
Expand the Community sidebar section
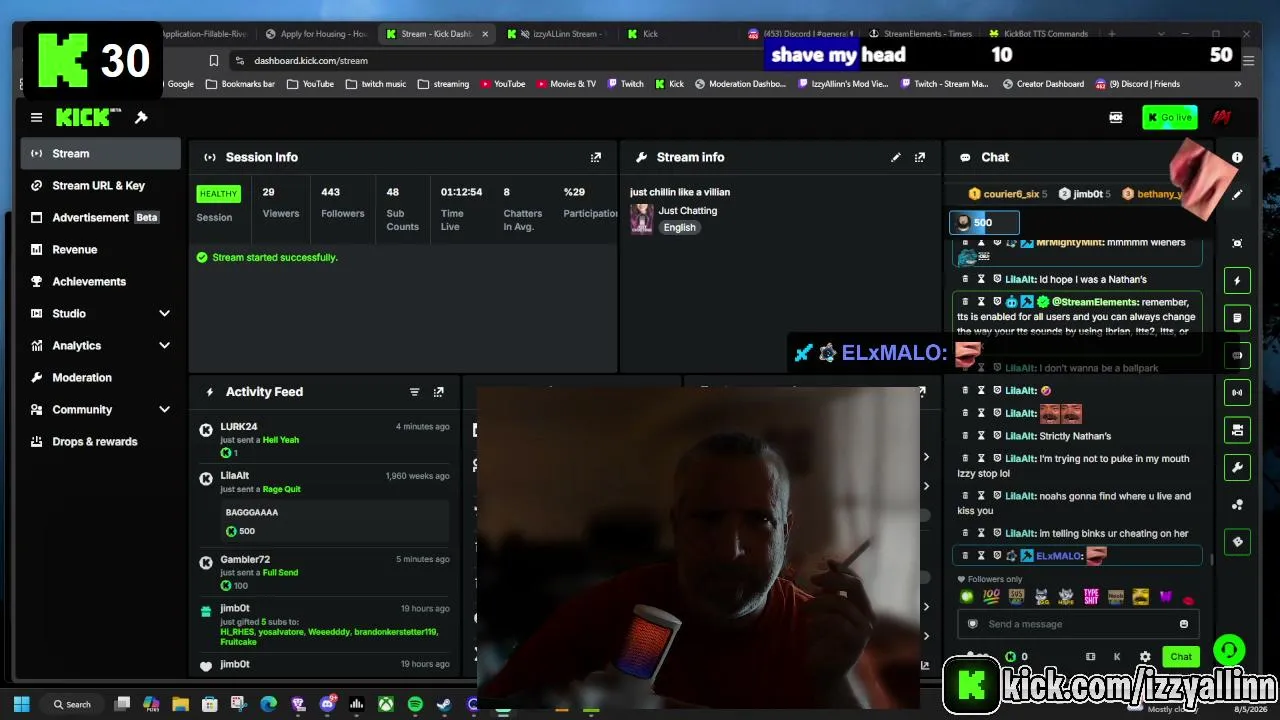click(164, 409)
